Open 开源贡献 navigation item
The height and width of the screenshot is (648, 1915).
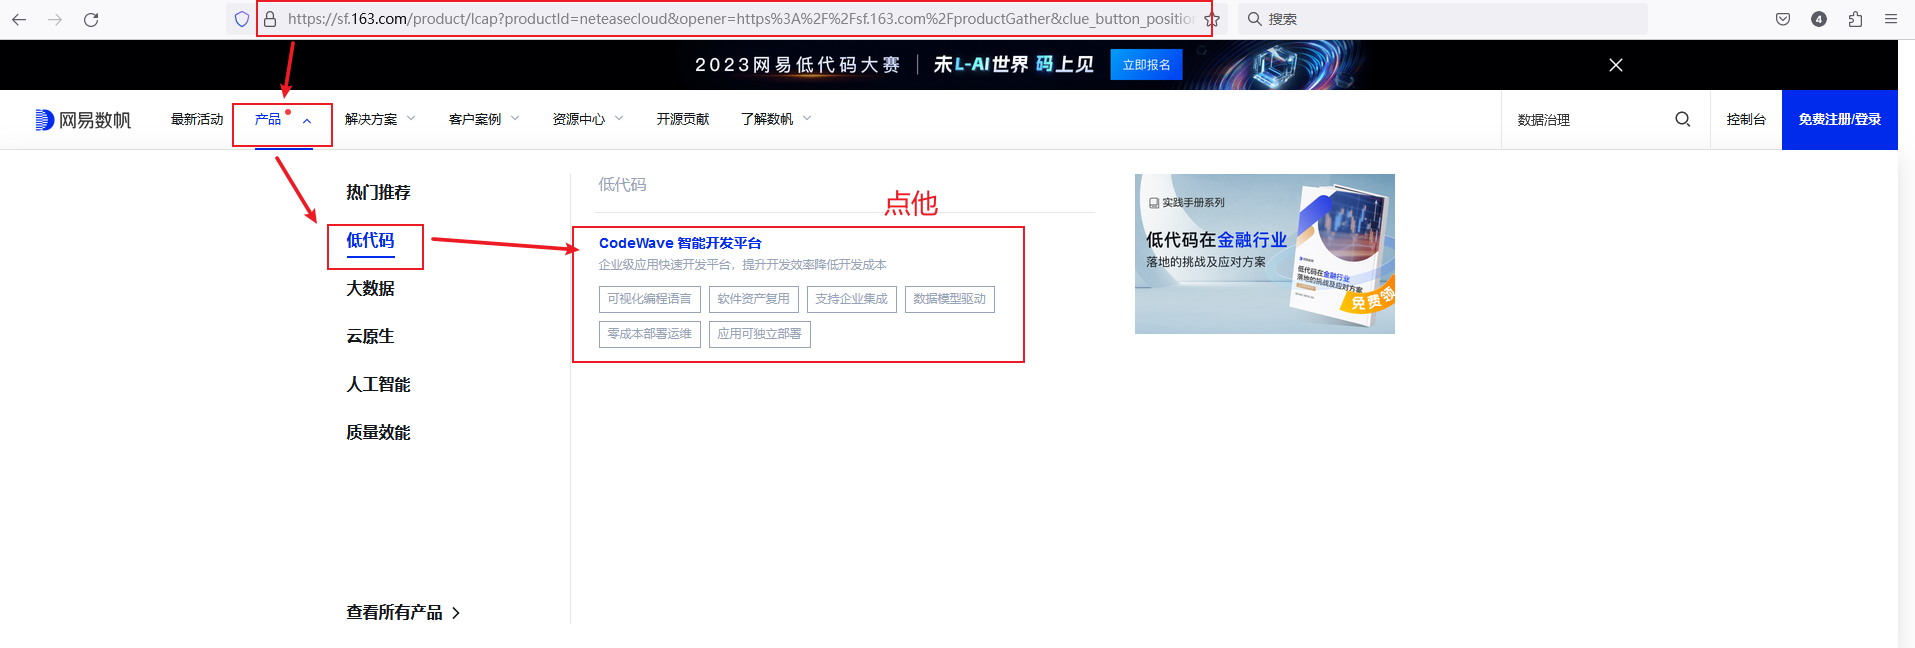click(683, 119)
